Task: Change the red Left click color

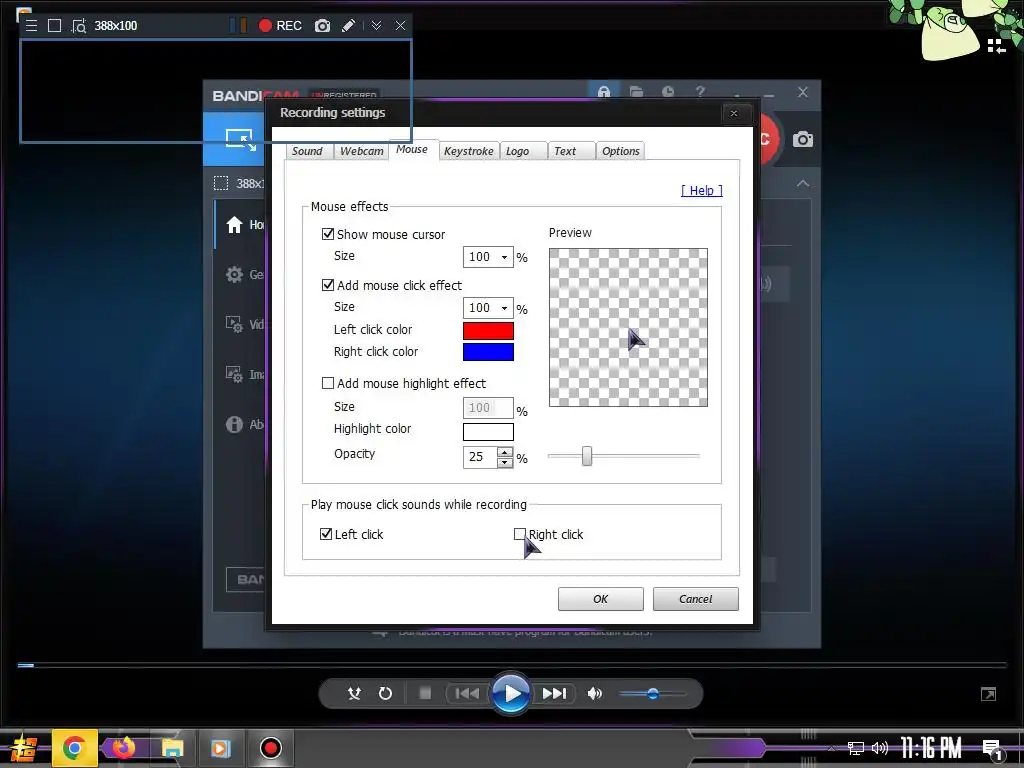Action: [x=488, y=330]
